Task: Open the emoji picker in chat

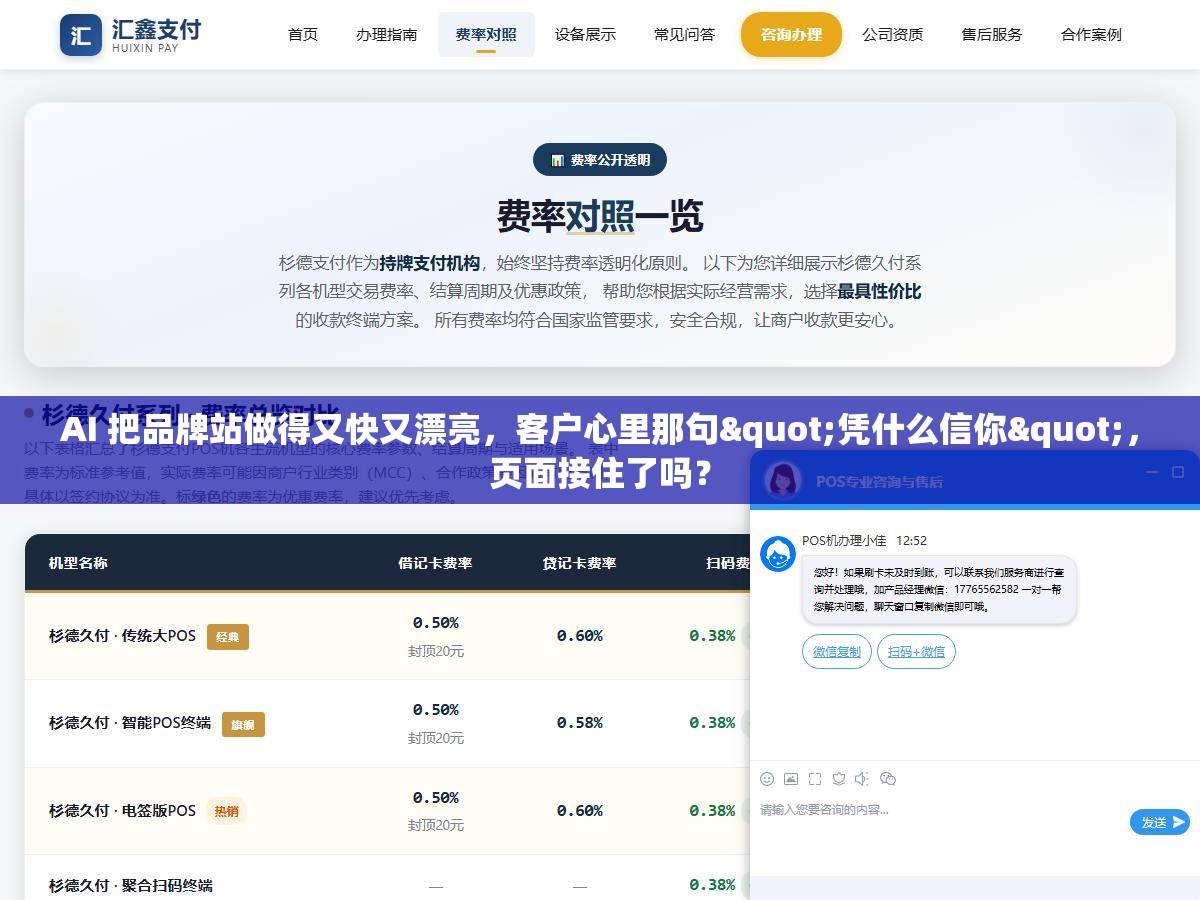Action: coord(767,778)
